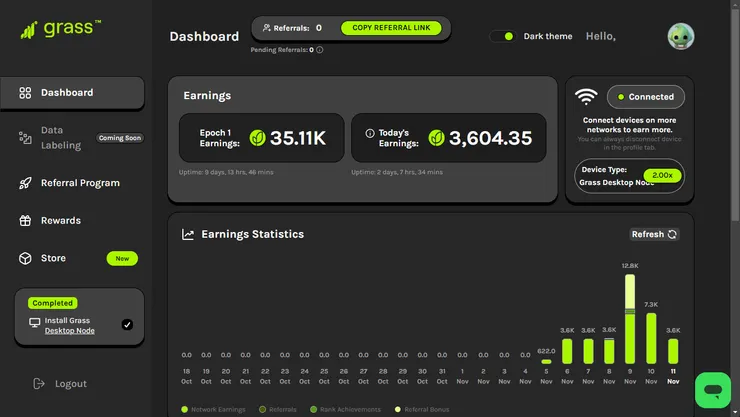
Task: Click the Dashboard grid icon in sidebar
Action: click(25, 93)
